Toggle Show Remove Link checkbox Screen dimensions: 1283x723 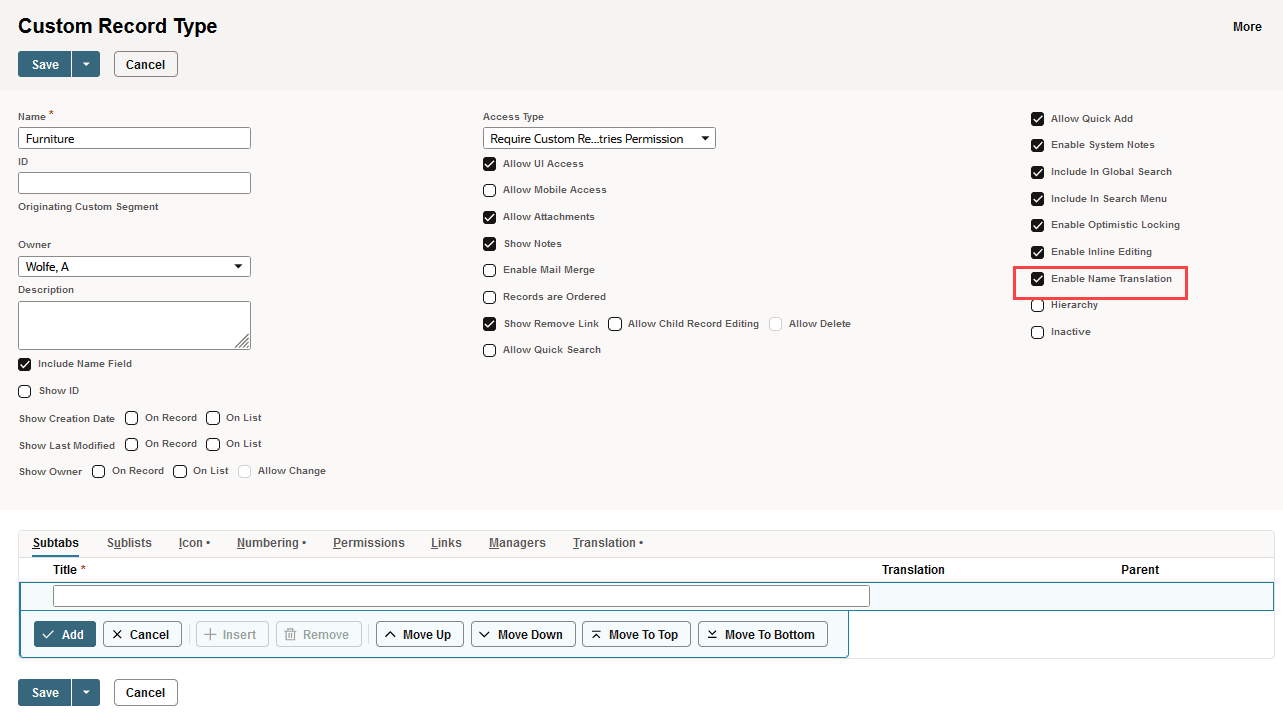click(x=490, y=324)
